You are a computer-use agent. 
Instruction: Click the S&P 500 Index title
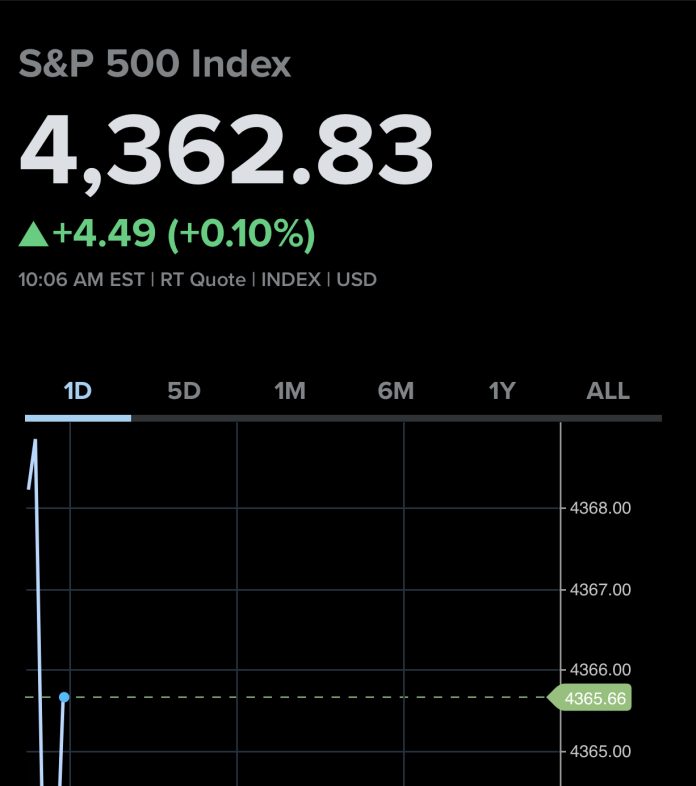pos(155,65)
